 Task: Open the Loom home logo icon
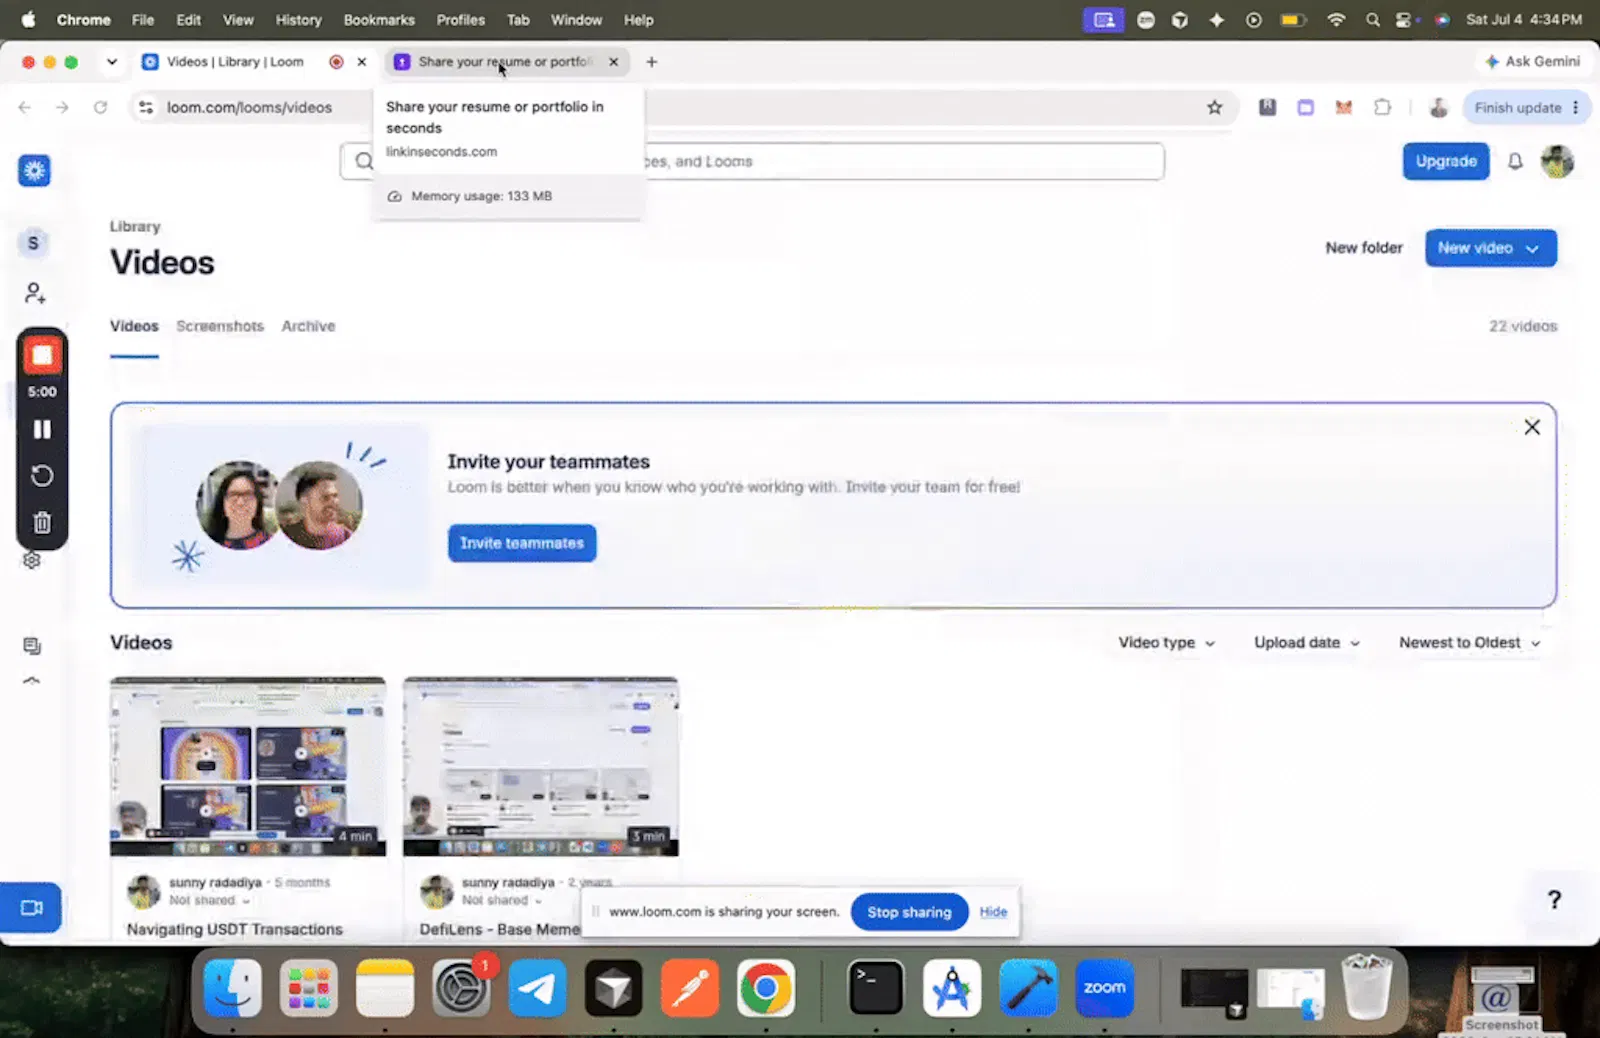34,170
